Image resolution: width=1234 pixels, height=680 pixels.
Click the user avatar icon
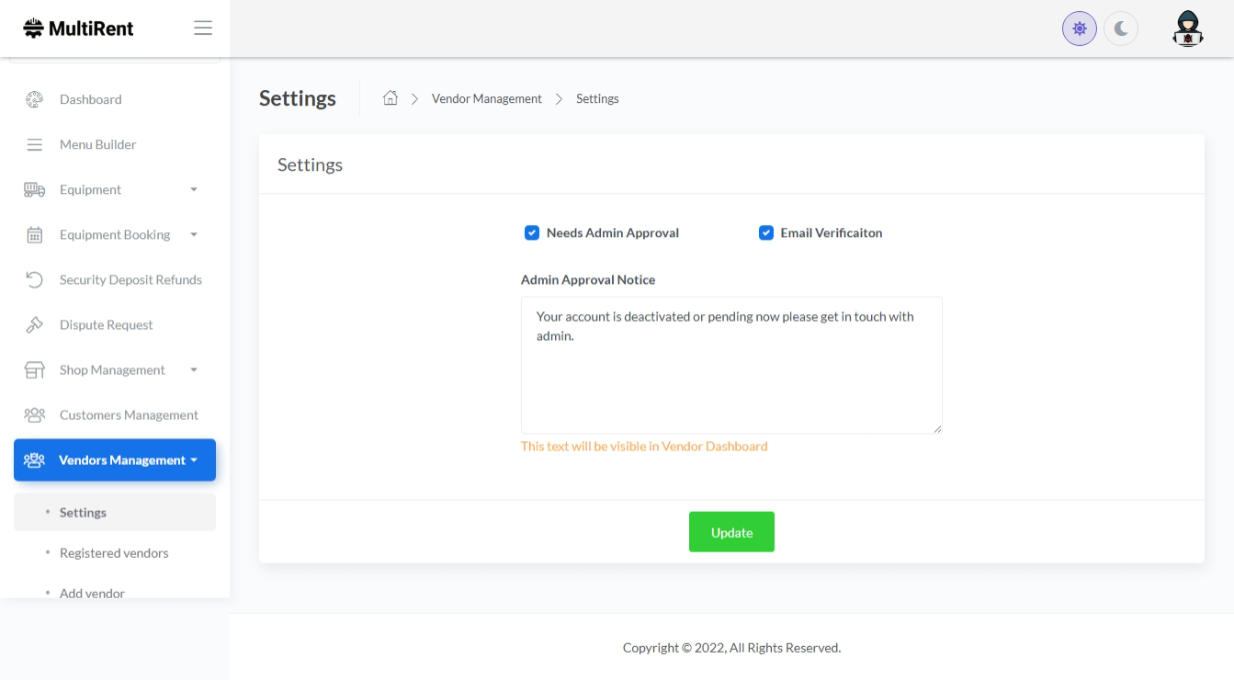tap(1187, 29)
